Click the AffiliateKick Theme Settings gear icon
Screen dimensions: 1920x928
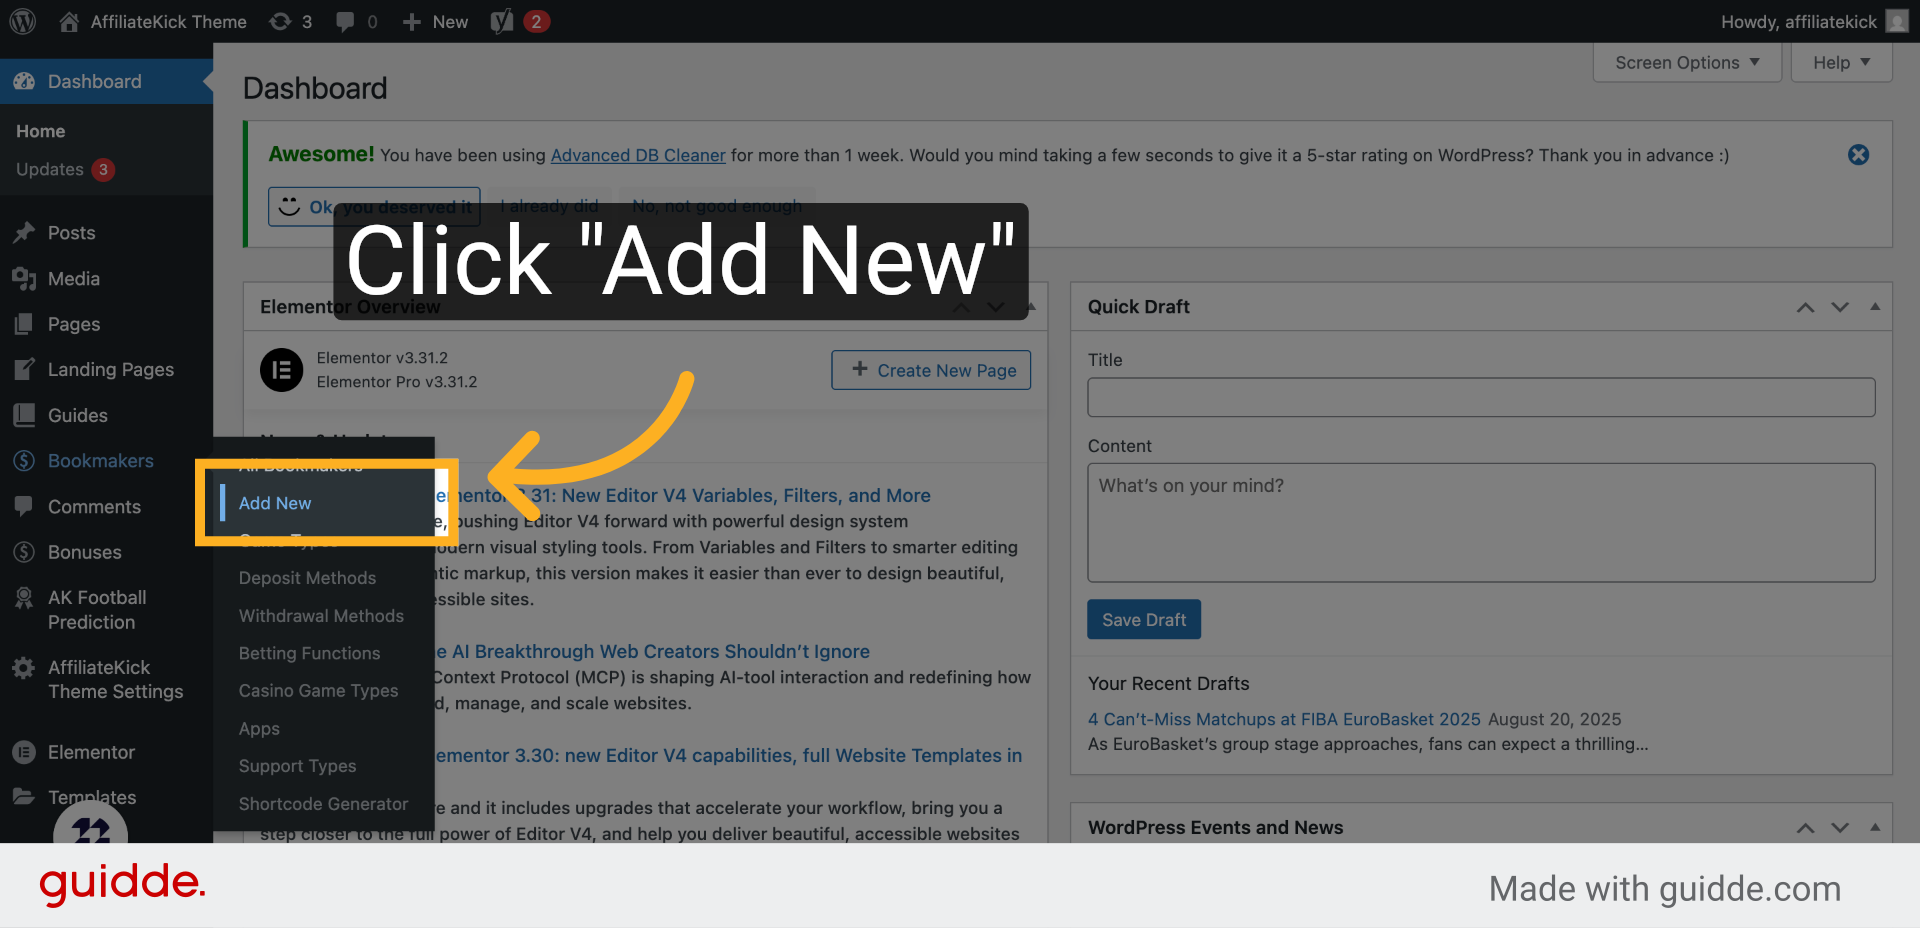24,668
